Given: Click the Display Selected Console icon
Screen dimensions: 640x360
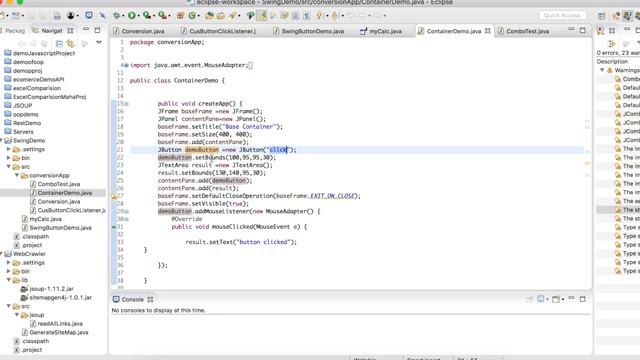Looking at the screenshot, I should click(541, 299).
